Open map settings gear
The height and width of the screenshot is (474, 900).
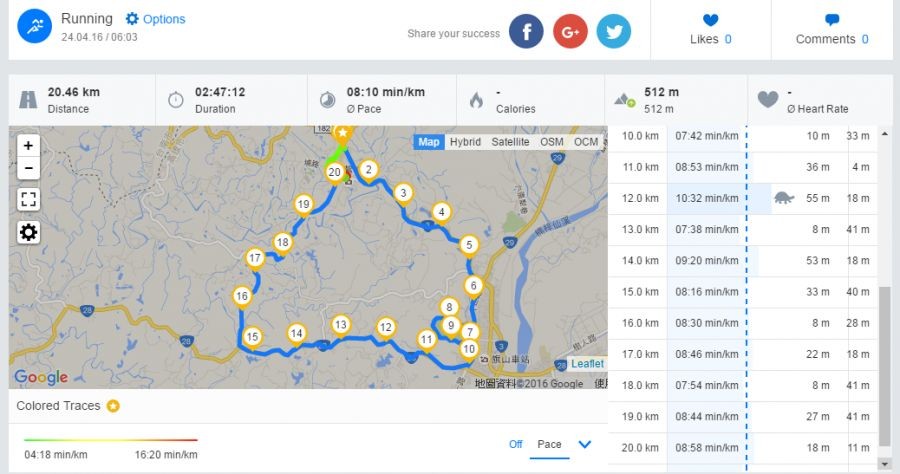[28, 233]
